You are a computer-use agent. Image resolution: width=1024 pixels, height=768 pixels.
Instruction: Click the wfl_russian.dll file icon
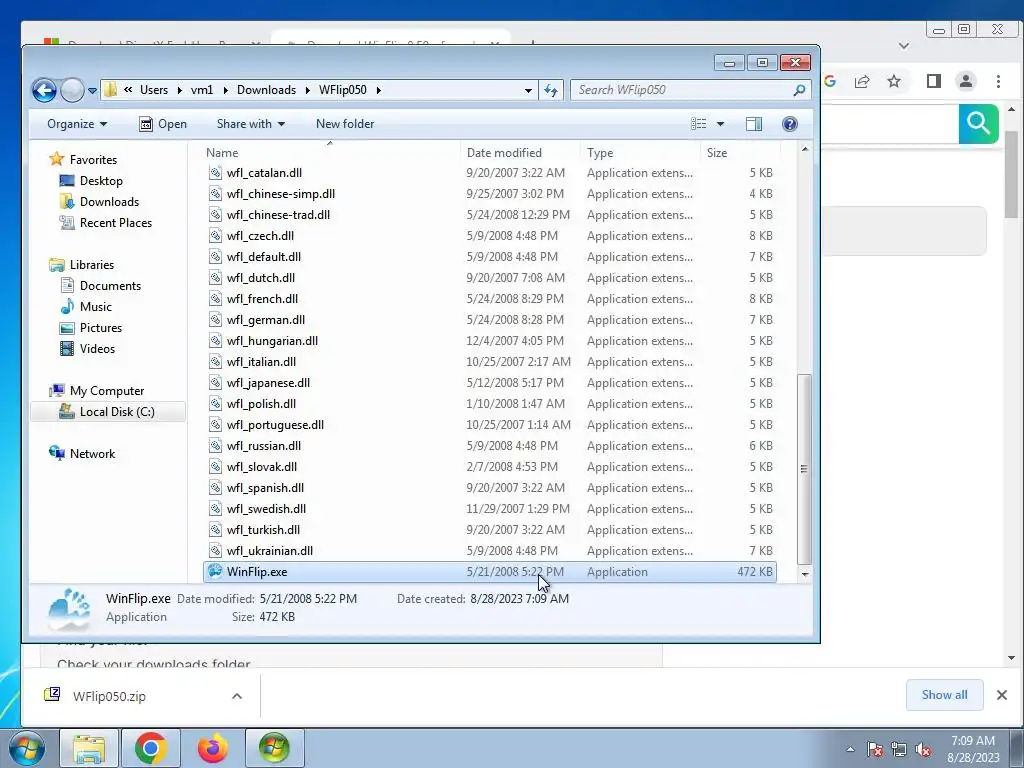coord(215,445)
